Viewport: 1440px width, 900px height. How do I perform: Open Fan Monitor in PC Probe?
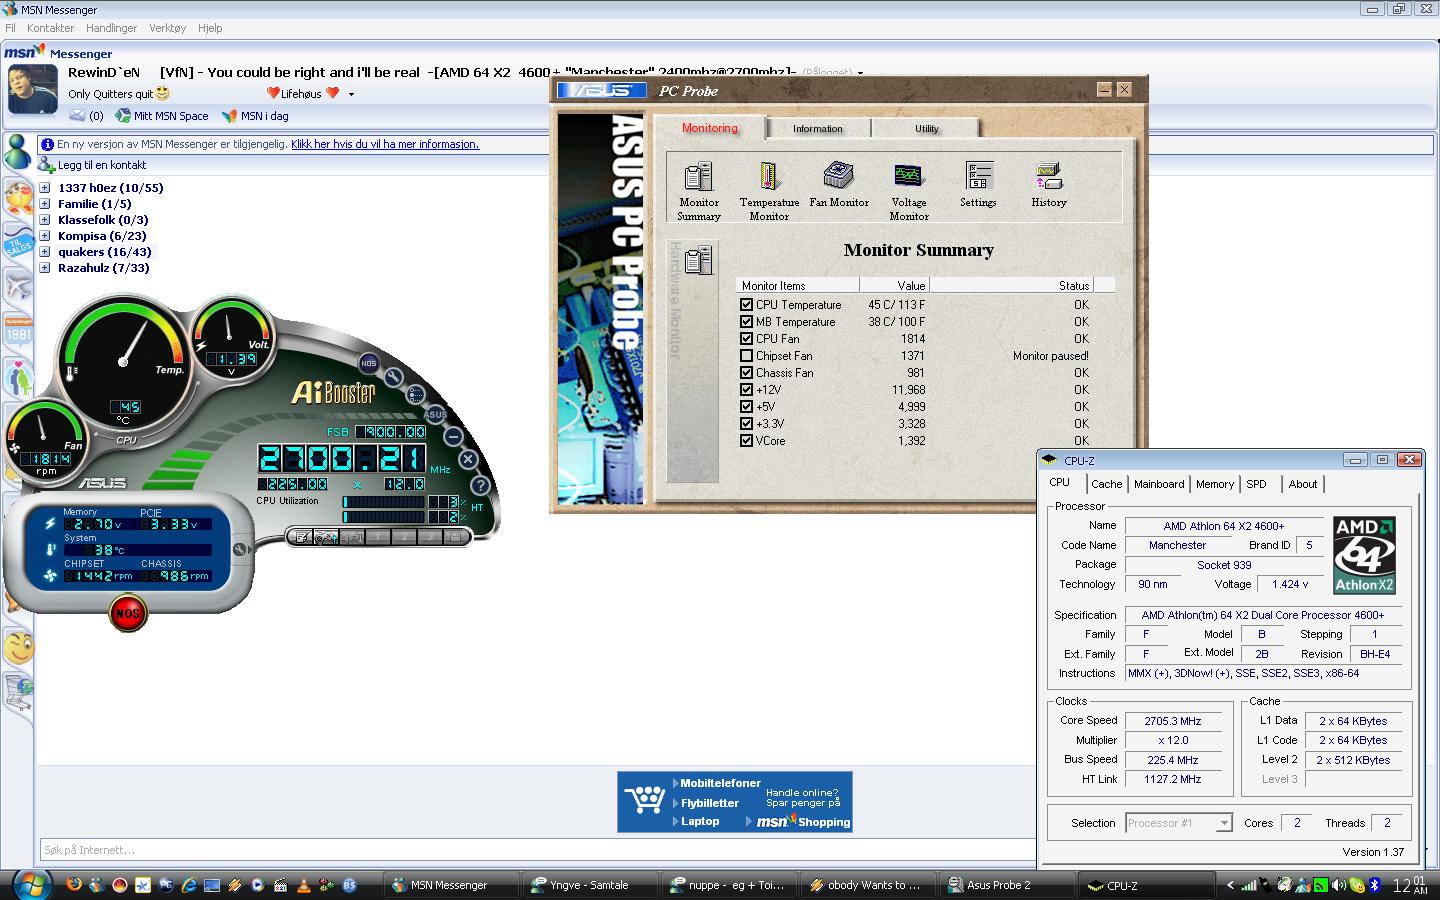click(x=838, y=185)
